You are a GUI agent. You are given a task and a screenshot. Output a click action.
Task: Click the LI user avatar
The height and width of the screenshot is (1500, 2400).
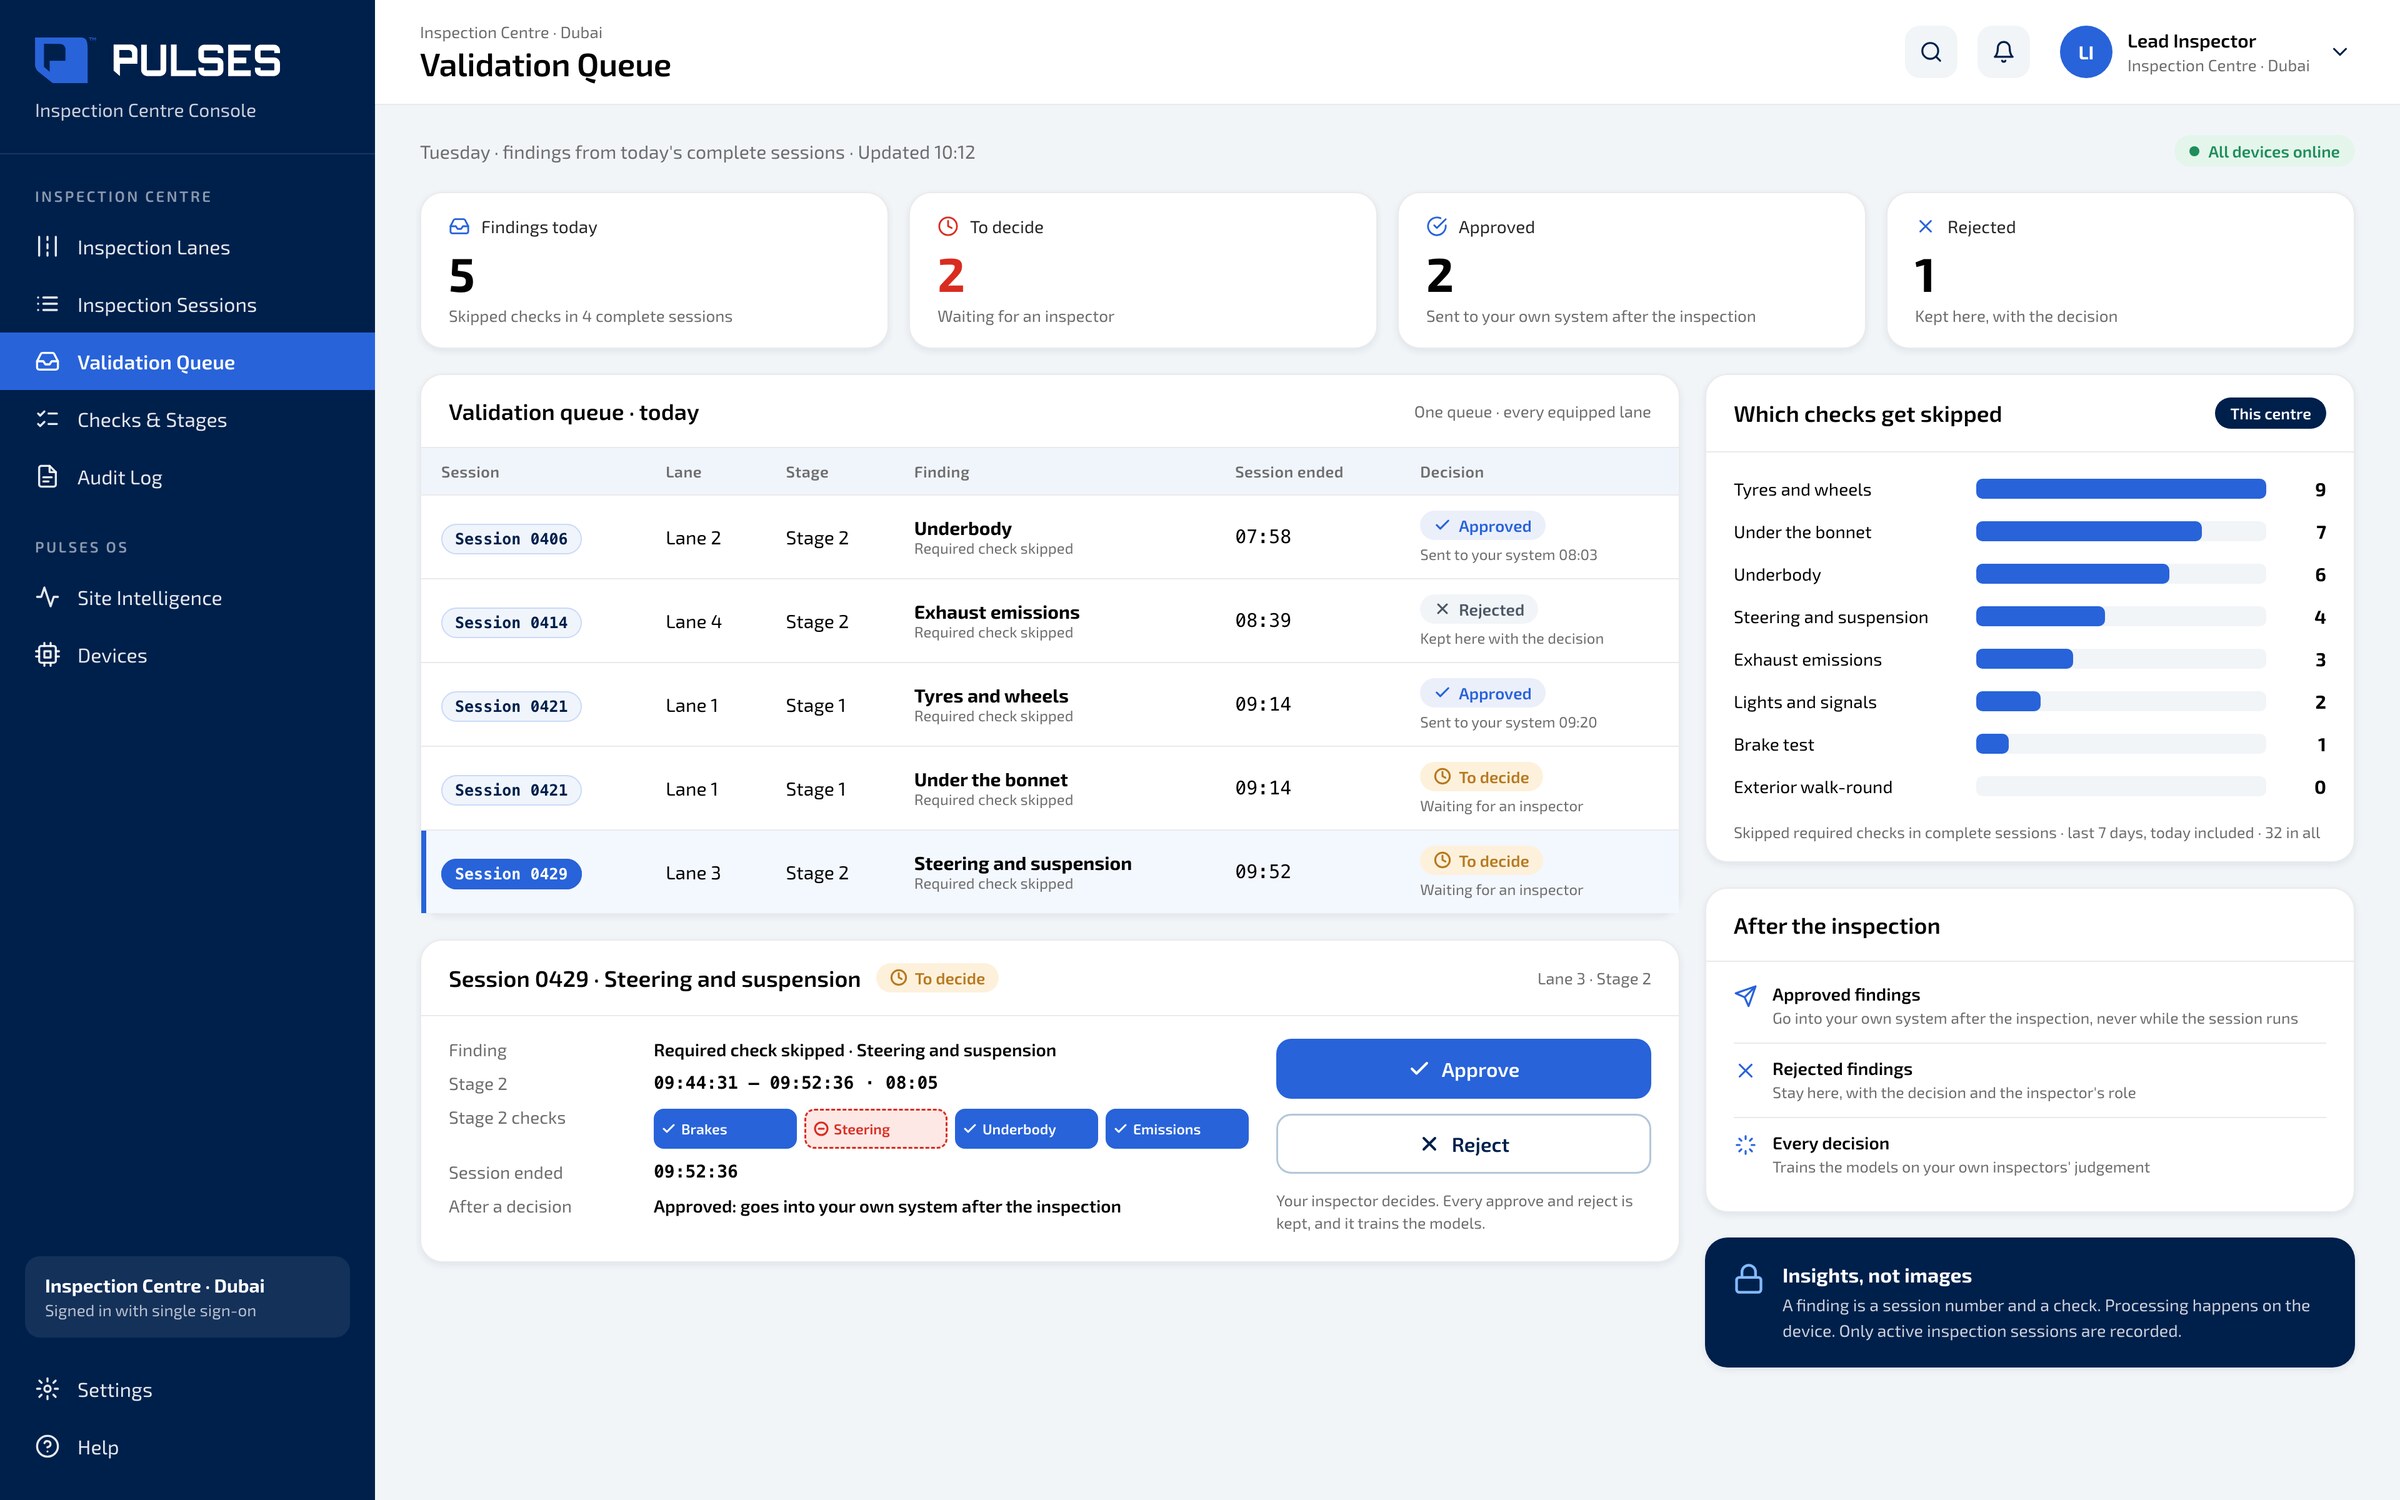(x=2085, y=52)
